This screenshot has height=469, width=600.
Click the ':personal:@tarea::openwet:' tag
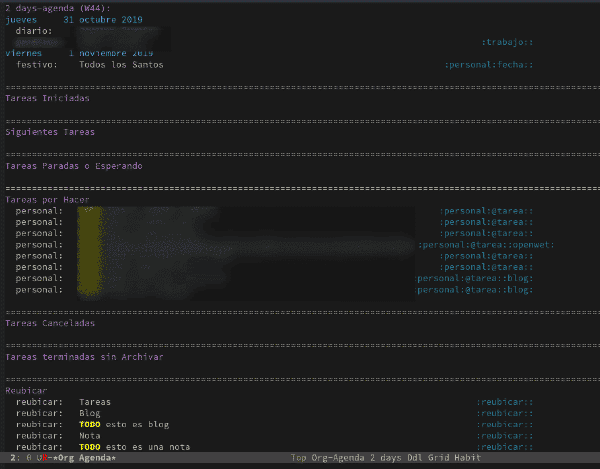(486, 245)
